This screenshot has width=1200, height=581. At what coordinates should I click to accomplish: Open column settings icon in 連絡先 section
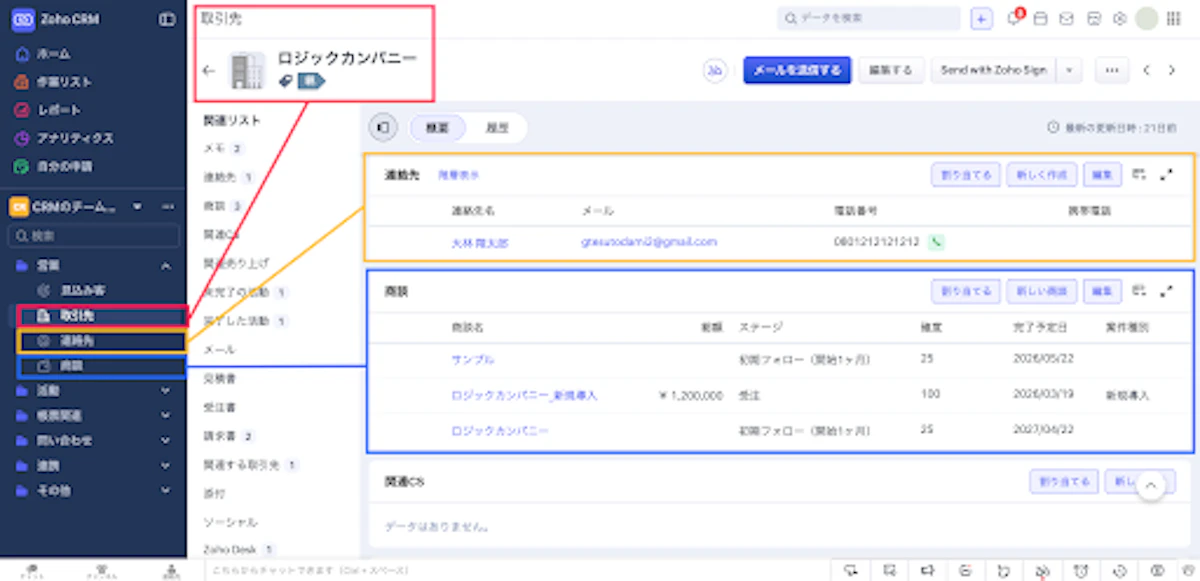[x=1139, y=174]
